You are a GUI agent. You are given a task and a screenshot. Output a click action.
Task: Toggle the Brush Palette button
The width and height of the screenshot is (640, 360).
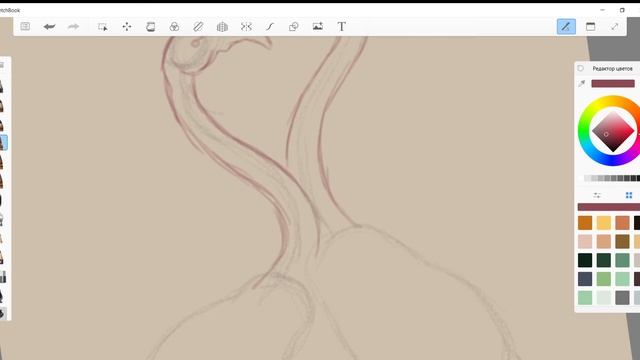pyautogui.click(x=566, y=27)
